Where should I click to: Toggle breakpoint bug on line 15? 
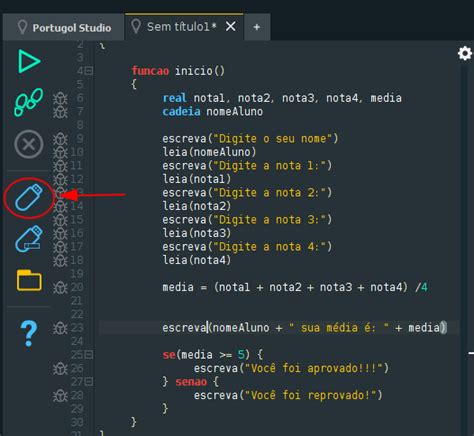tap(60, 220)
